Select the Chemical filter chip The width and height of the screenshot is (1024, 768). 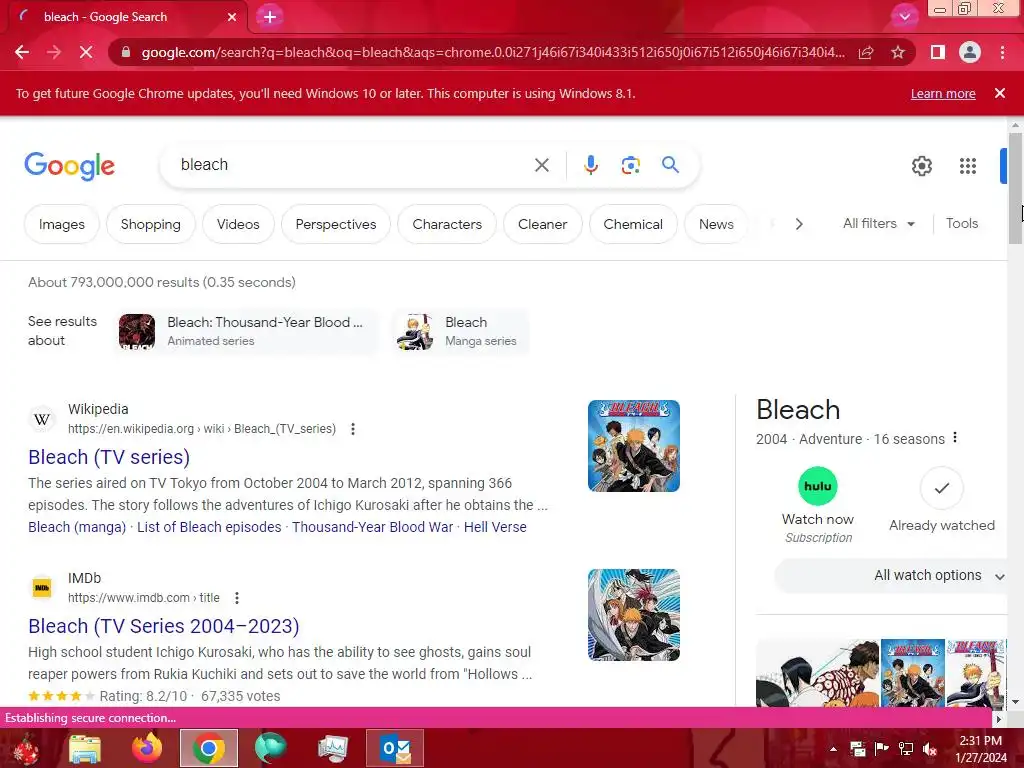pyautogui.click(x=633, y=224)
